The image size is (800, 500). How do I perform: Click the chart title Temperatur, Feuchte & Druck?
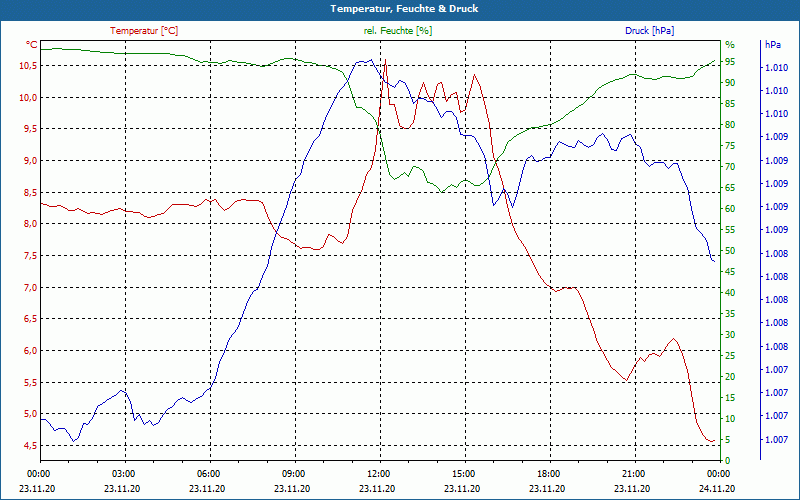coord(404,9)
